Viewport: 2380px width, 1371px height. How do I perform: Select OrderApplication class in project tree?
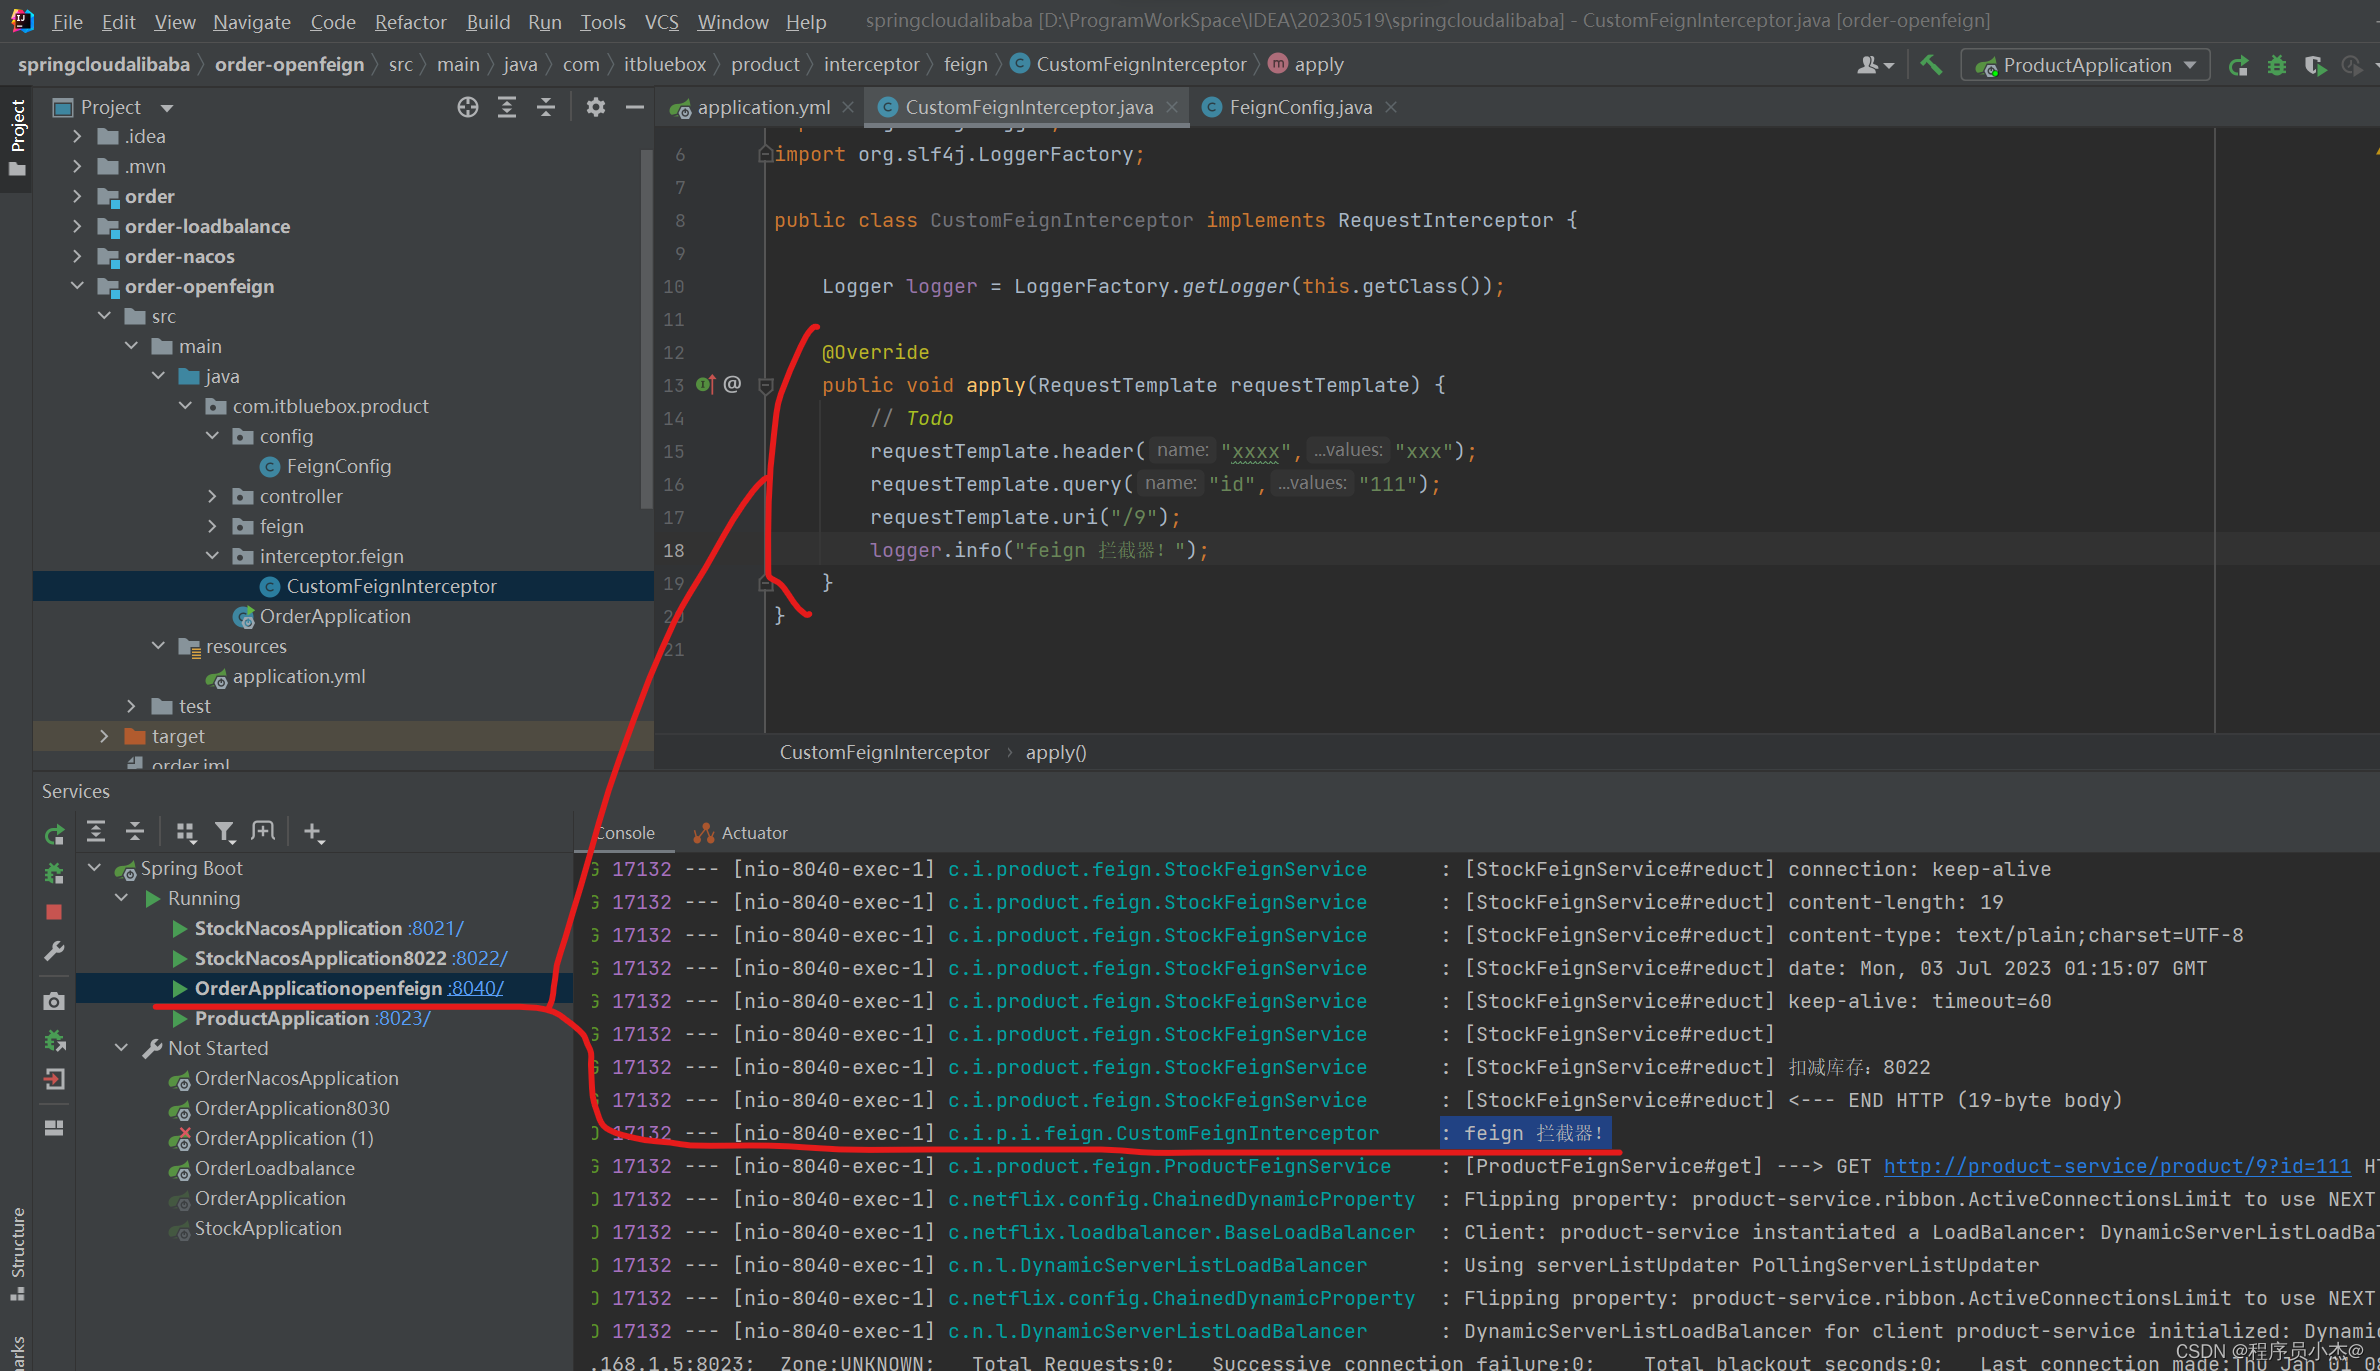[334, 616]
